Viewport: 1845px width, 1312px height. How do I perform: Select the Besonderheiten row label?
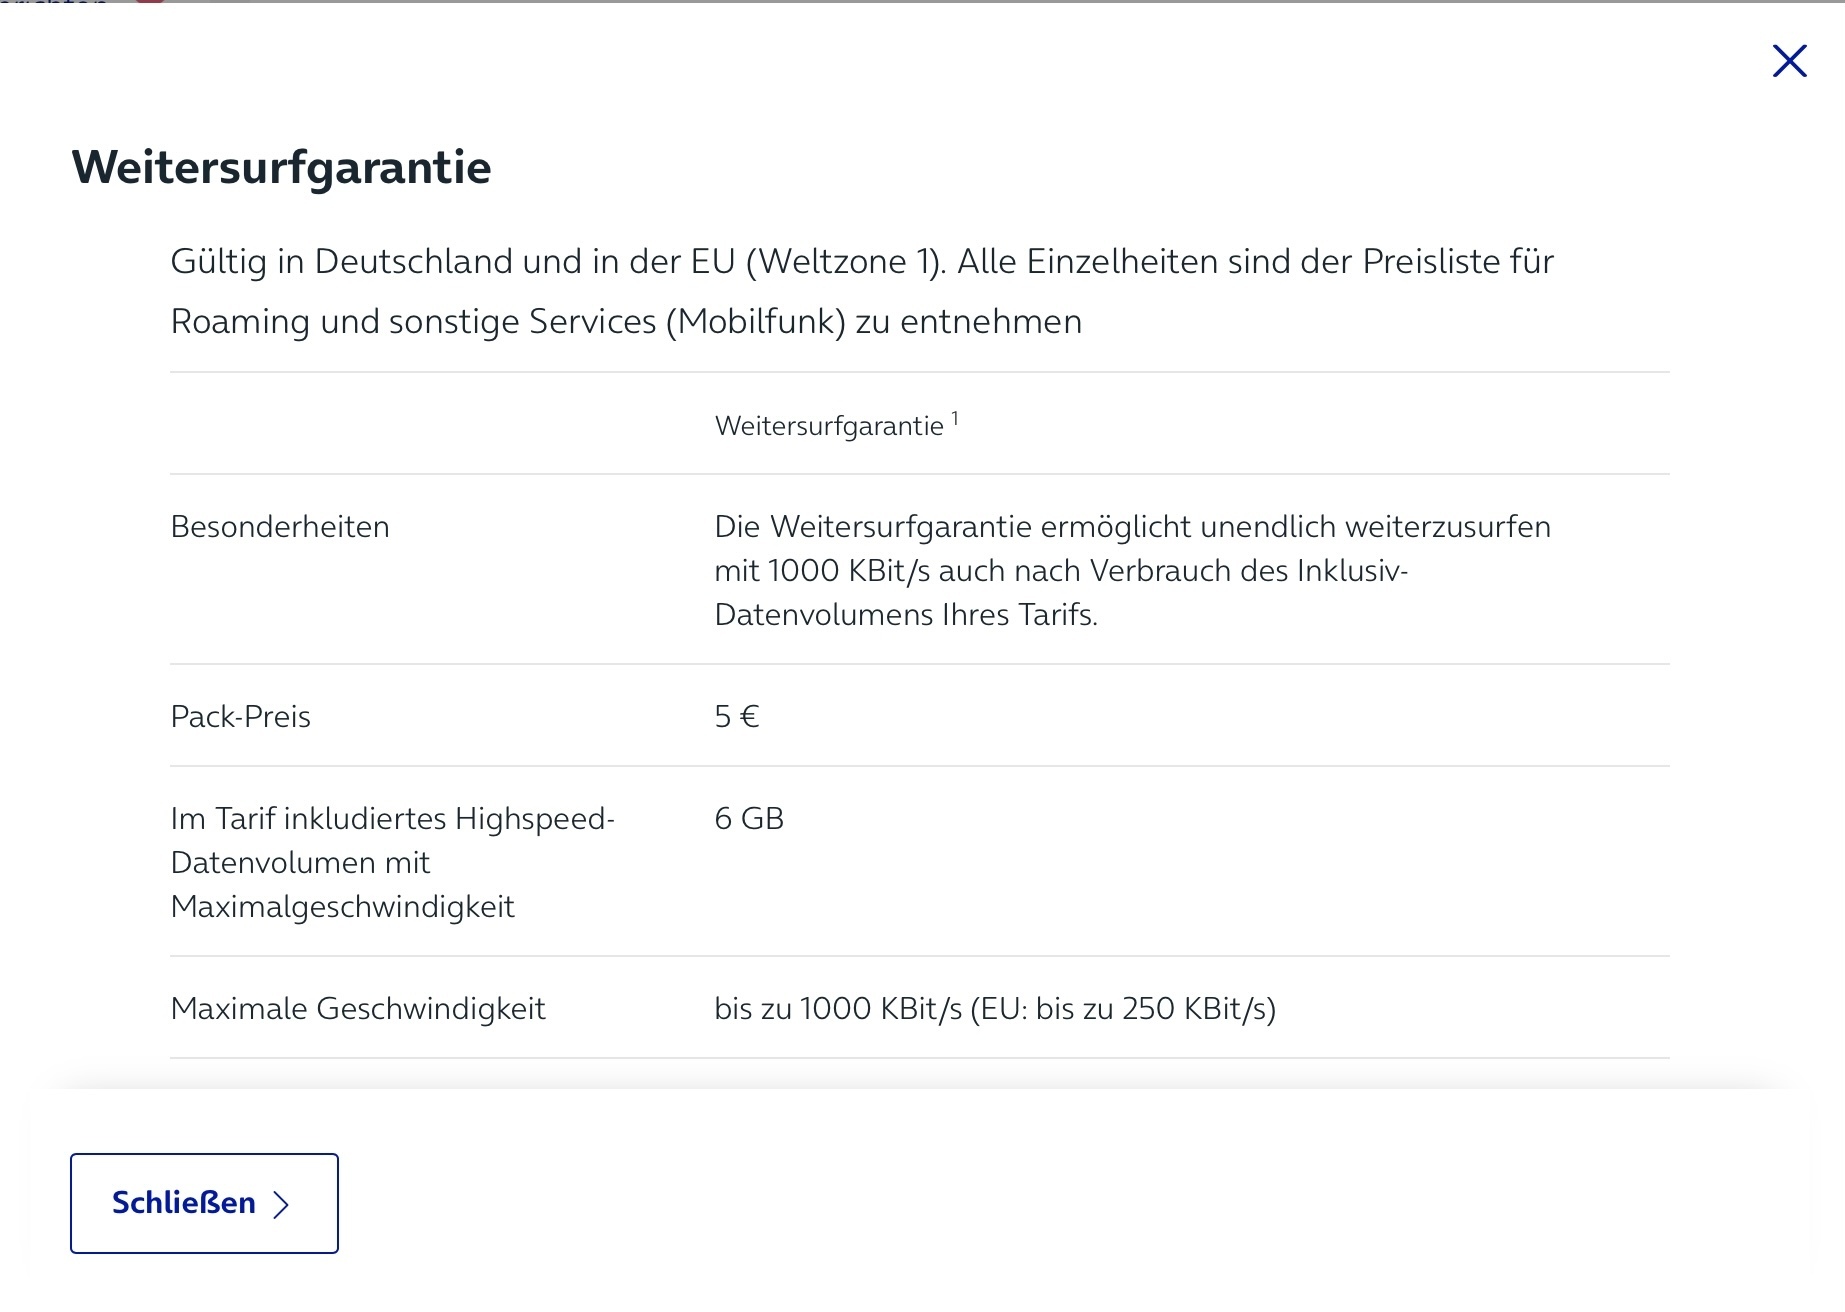280,527
